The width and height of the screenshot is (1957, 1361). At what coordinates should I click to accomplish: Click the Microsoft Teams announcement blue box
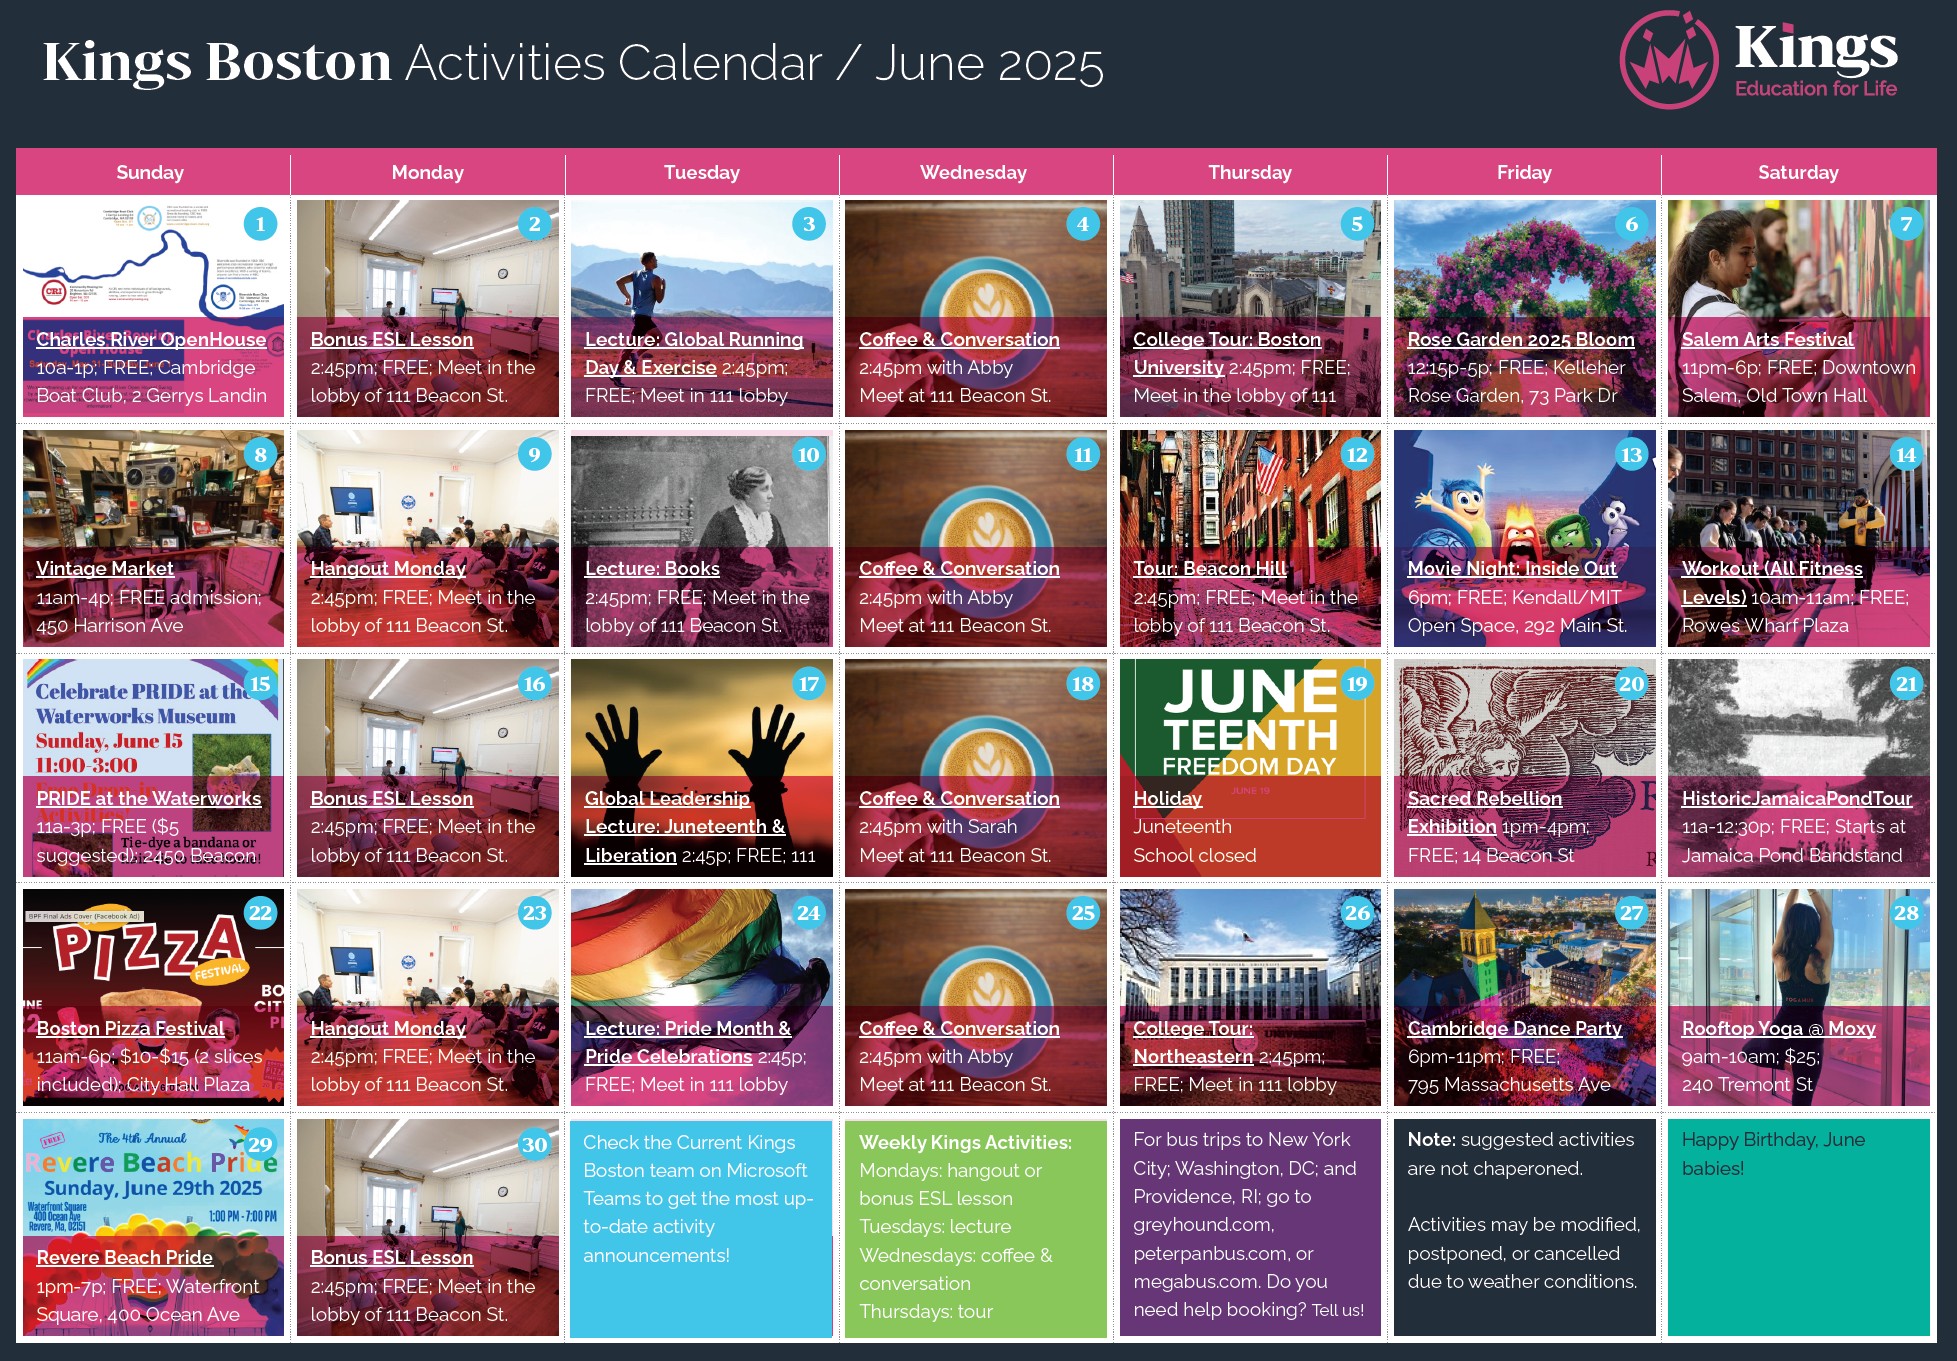702,1229
